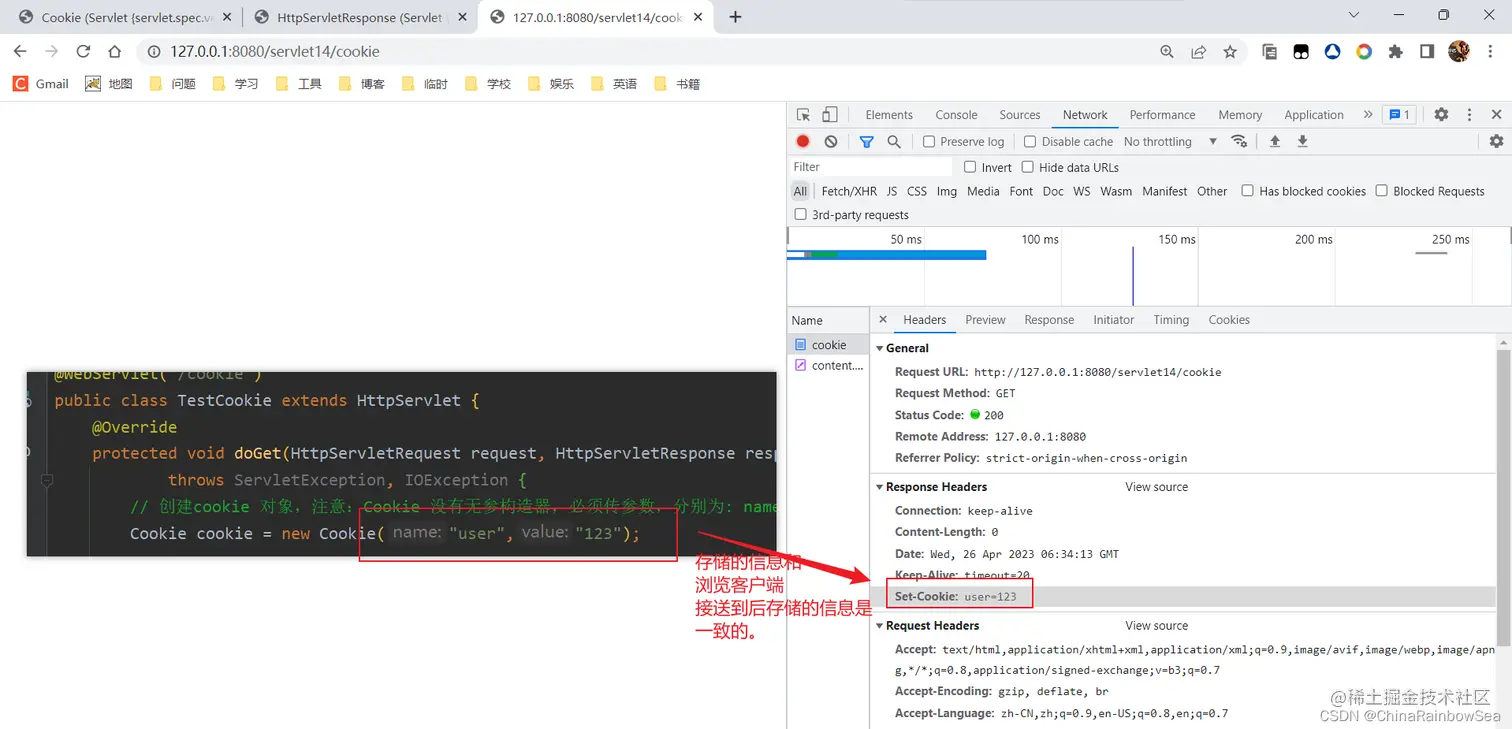Check Blocked Requests option

click(x=1381, y=190)
